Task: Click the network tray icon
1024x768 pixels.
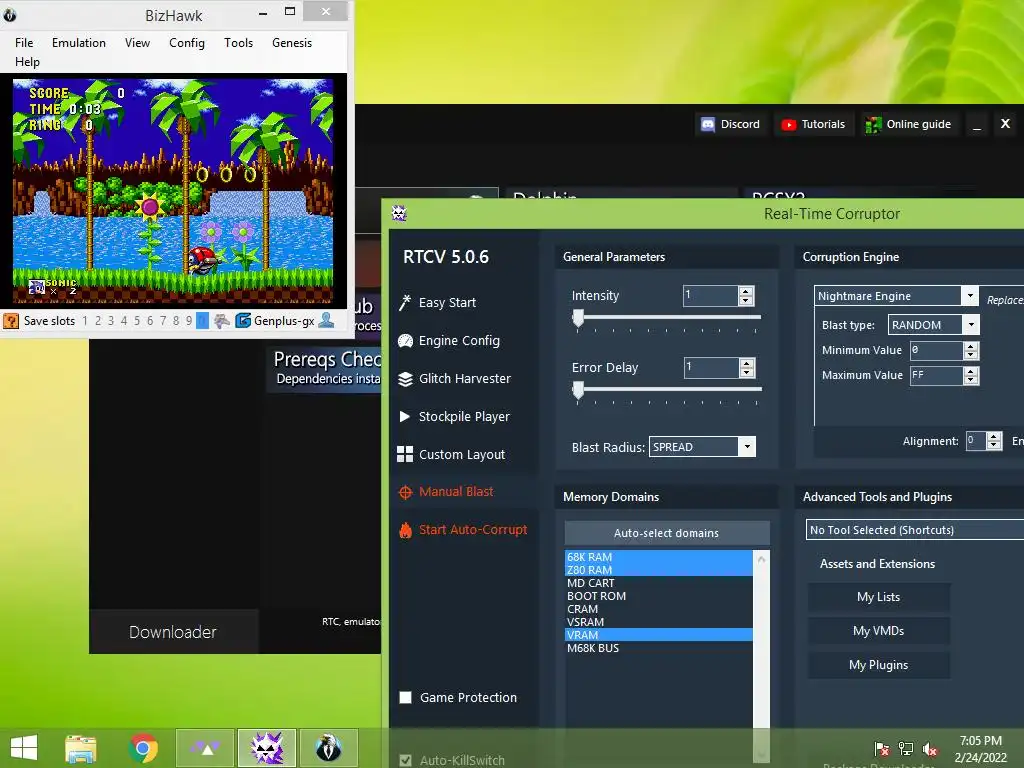Action: point(906,748)
